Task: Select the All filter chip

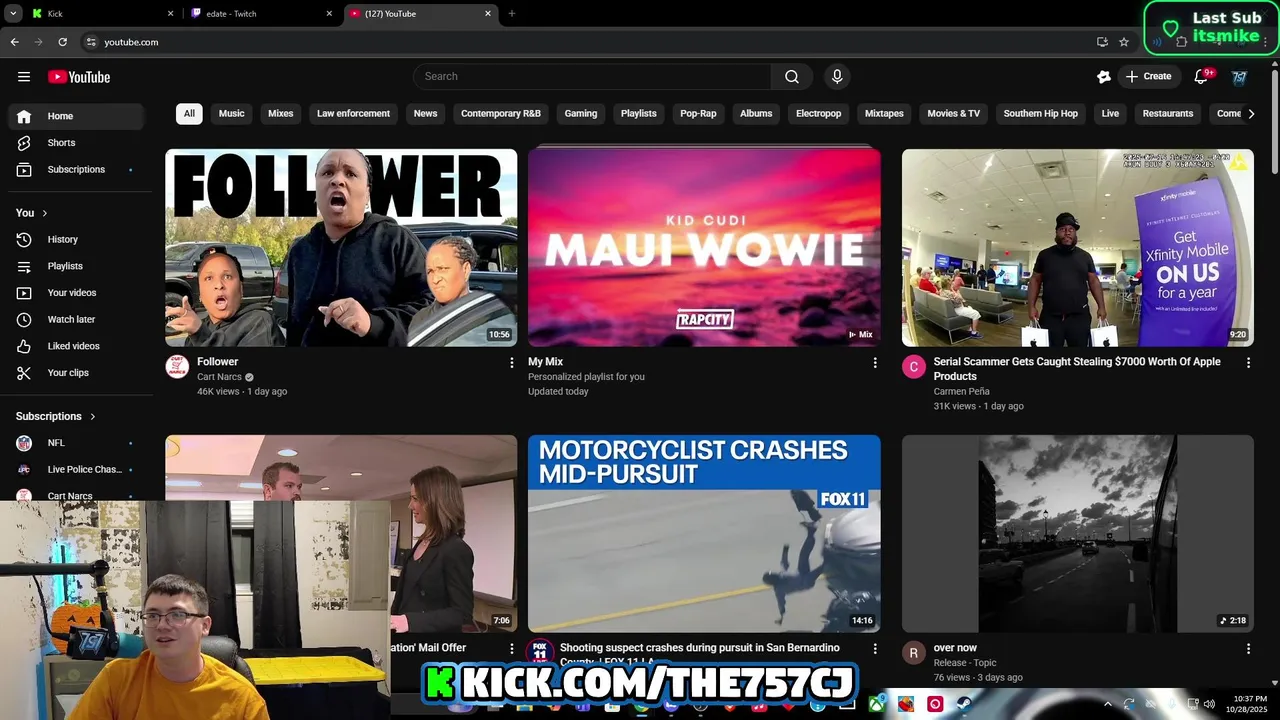Action: pyautogui.click(x=189, y=114)
